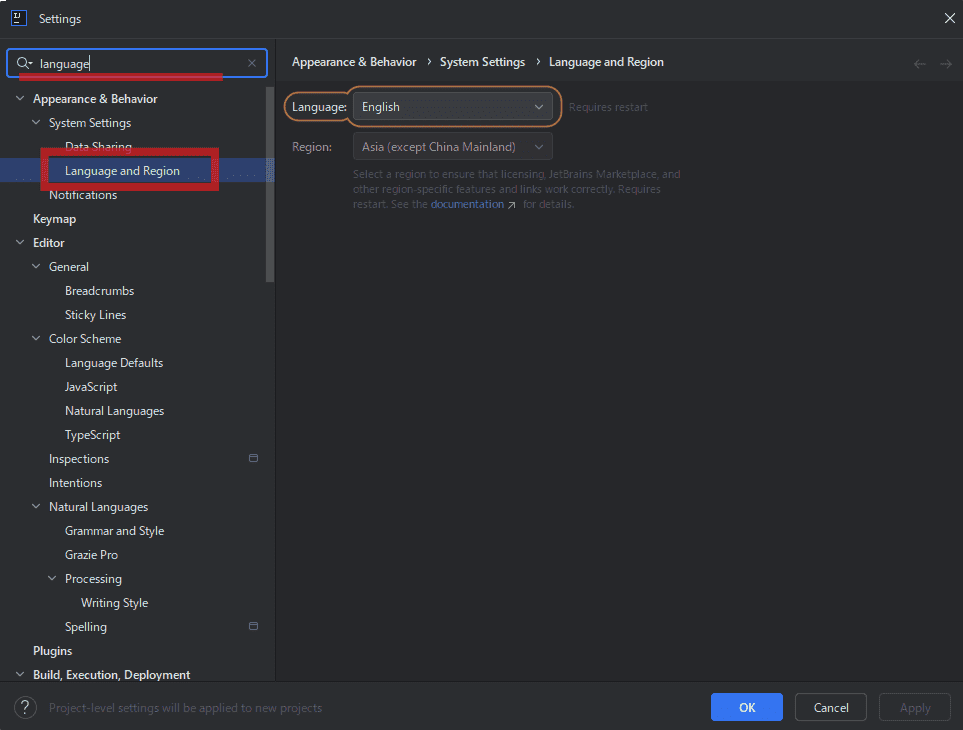Open the Region dropdown
This screenshot has height=730, width=963.
point(452,147)
